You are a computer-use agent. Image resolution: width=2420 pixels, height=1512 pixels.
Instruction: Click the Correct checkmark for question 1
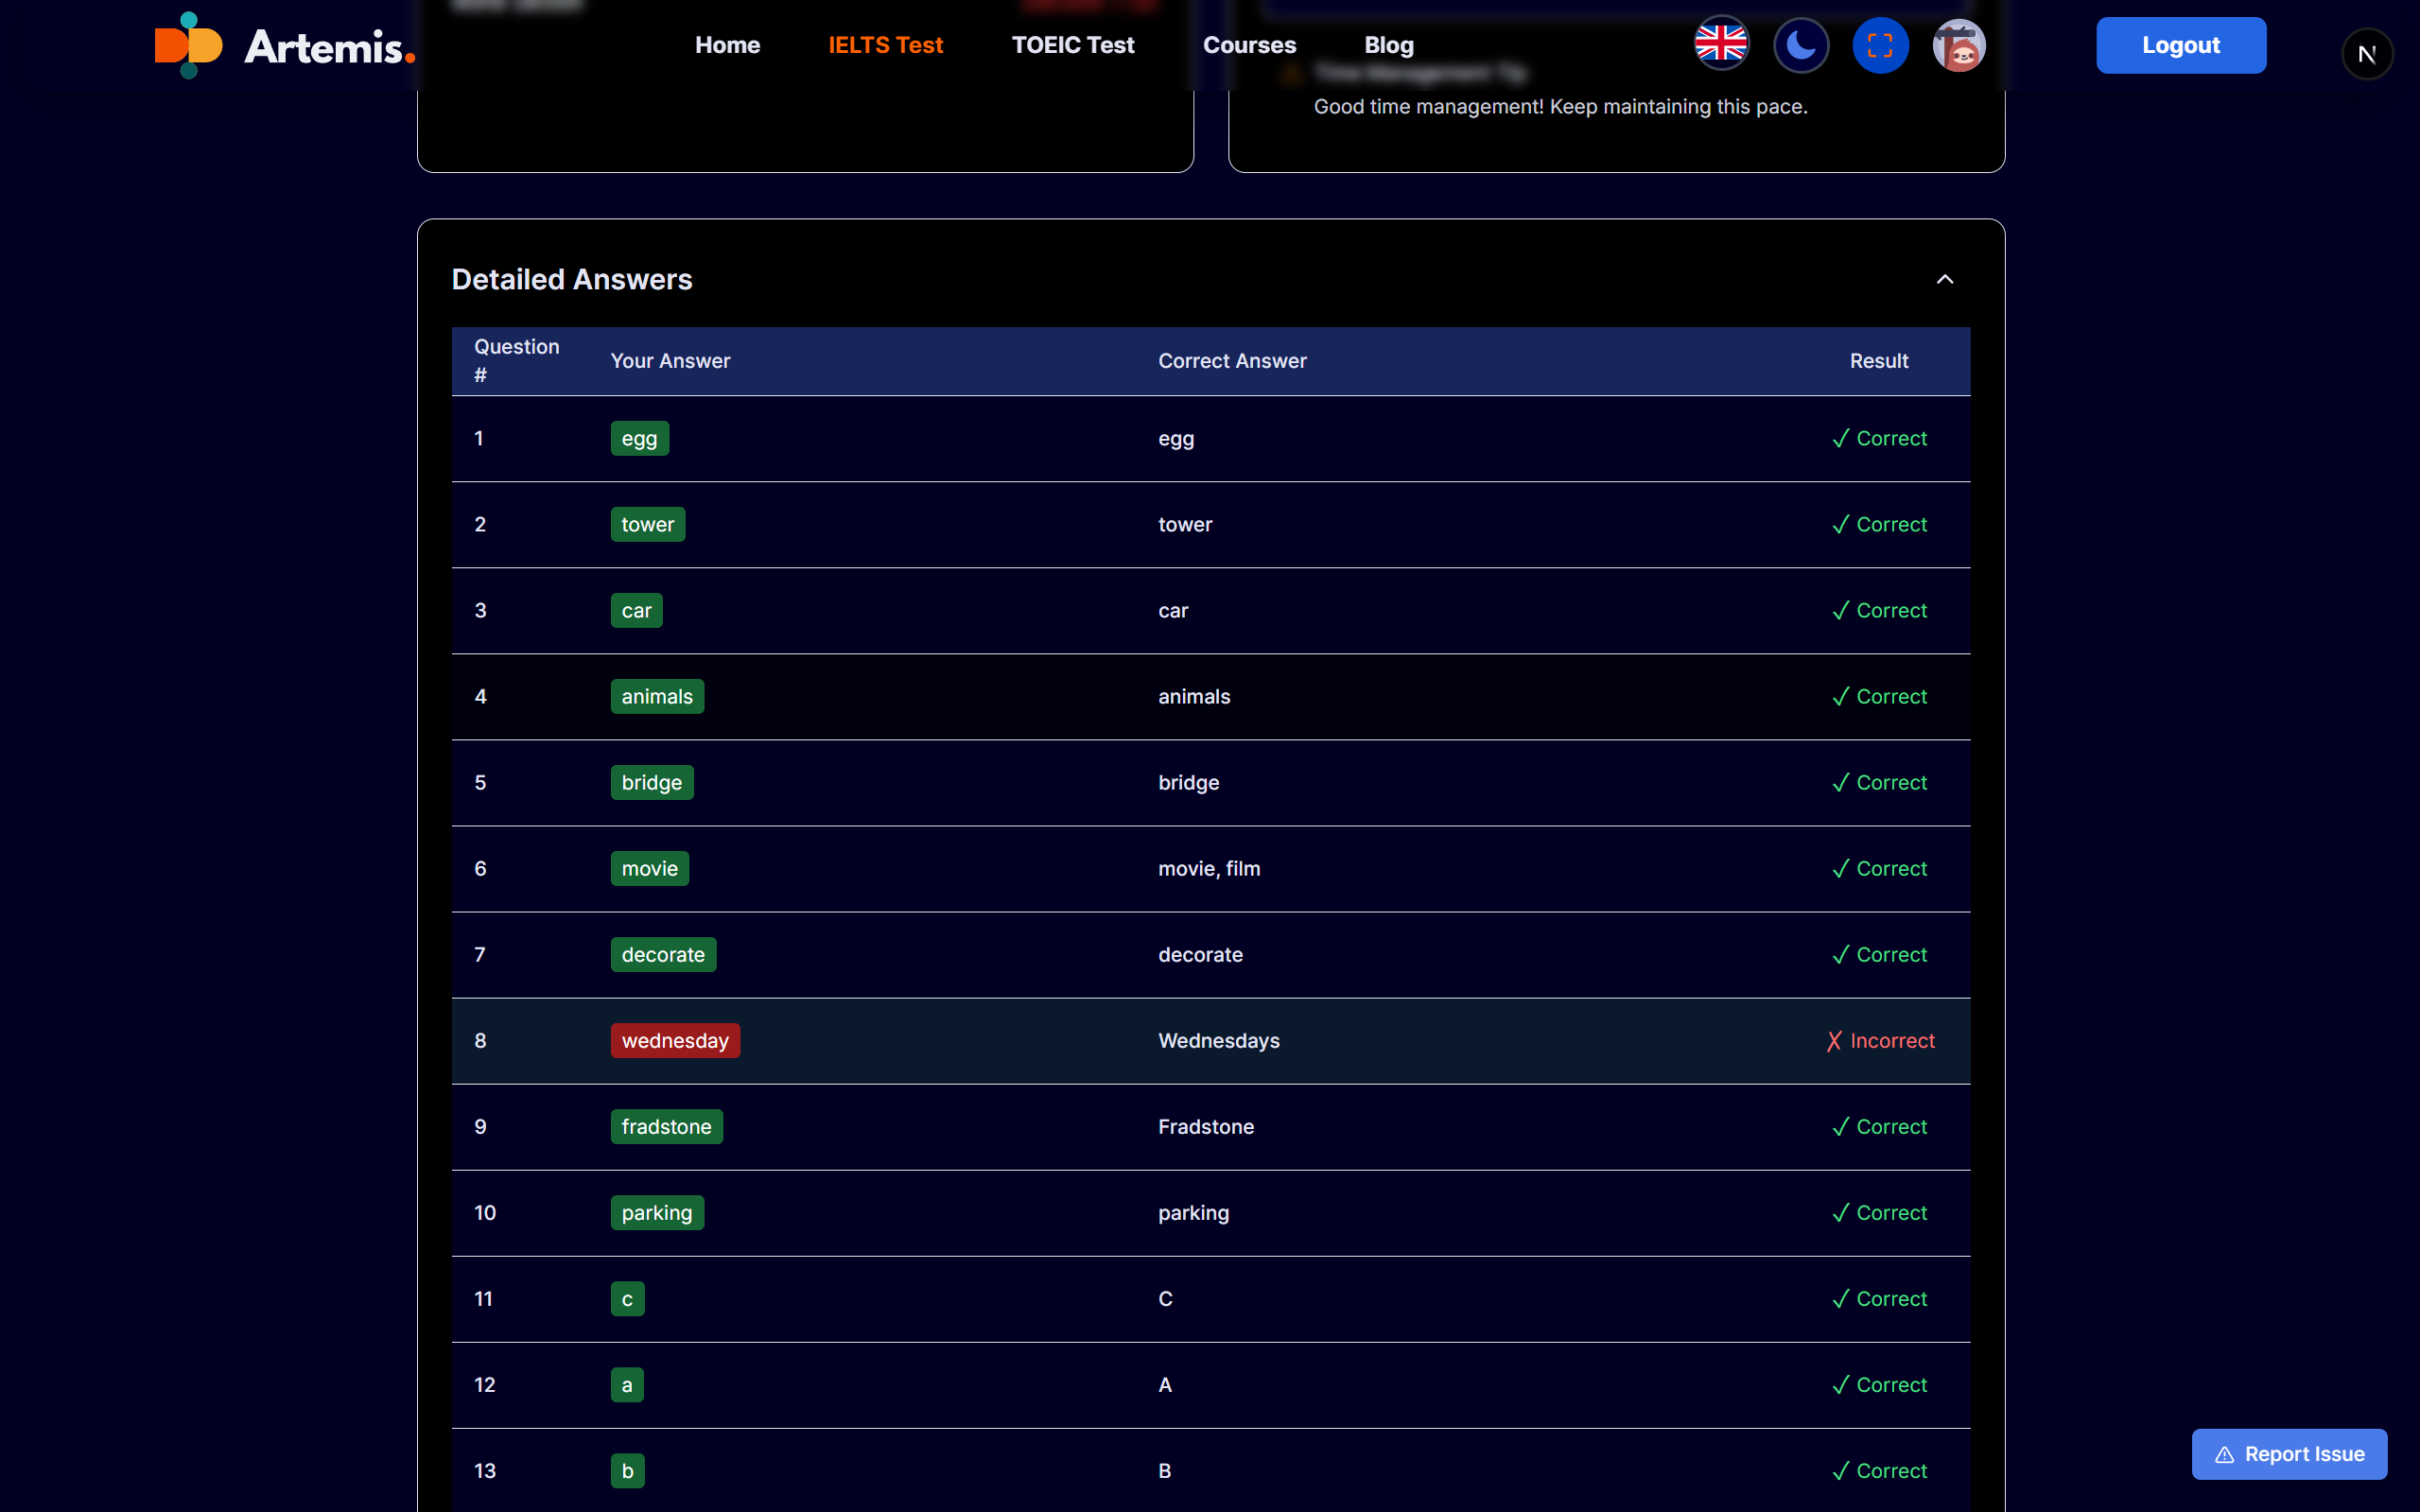pyautogui.click(x=1879, y=439)
